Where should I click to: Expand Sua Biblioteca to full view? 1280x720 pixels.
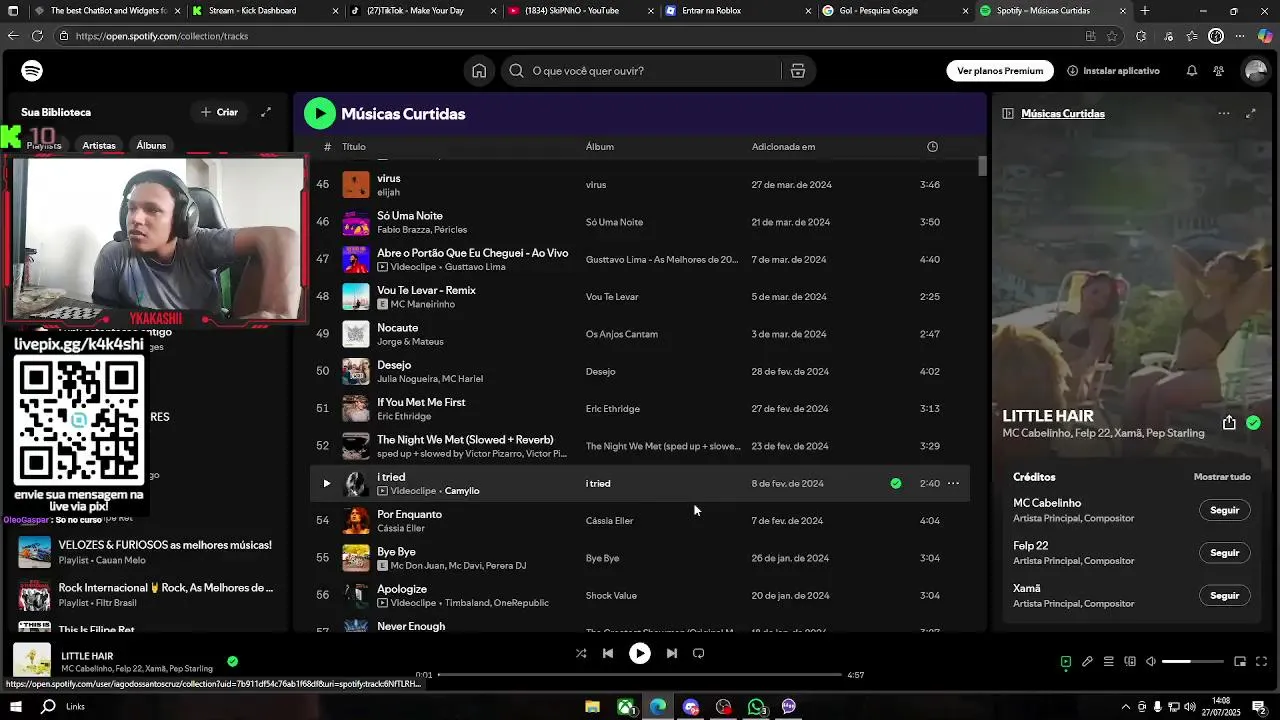tap(266, 112)
